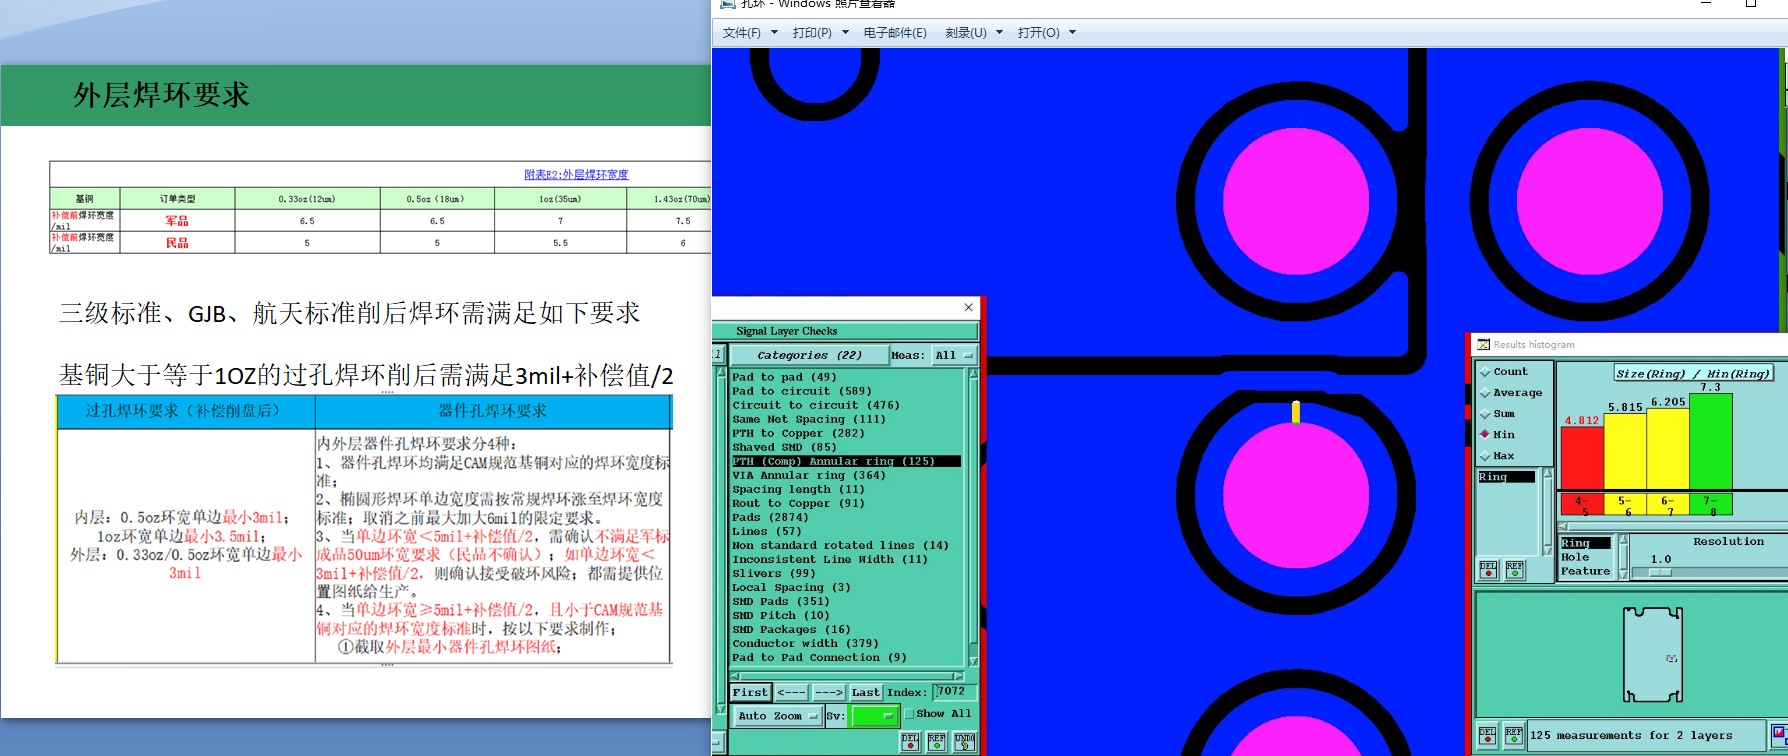Click REF icon below the histogram Ring list

pyautogui.click(x=1515, y=570)
